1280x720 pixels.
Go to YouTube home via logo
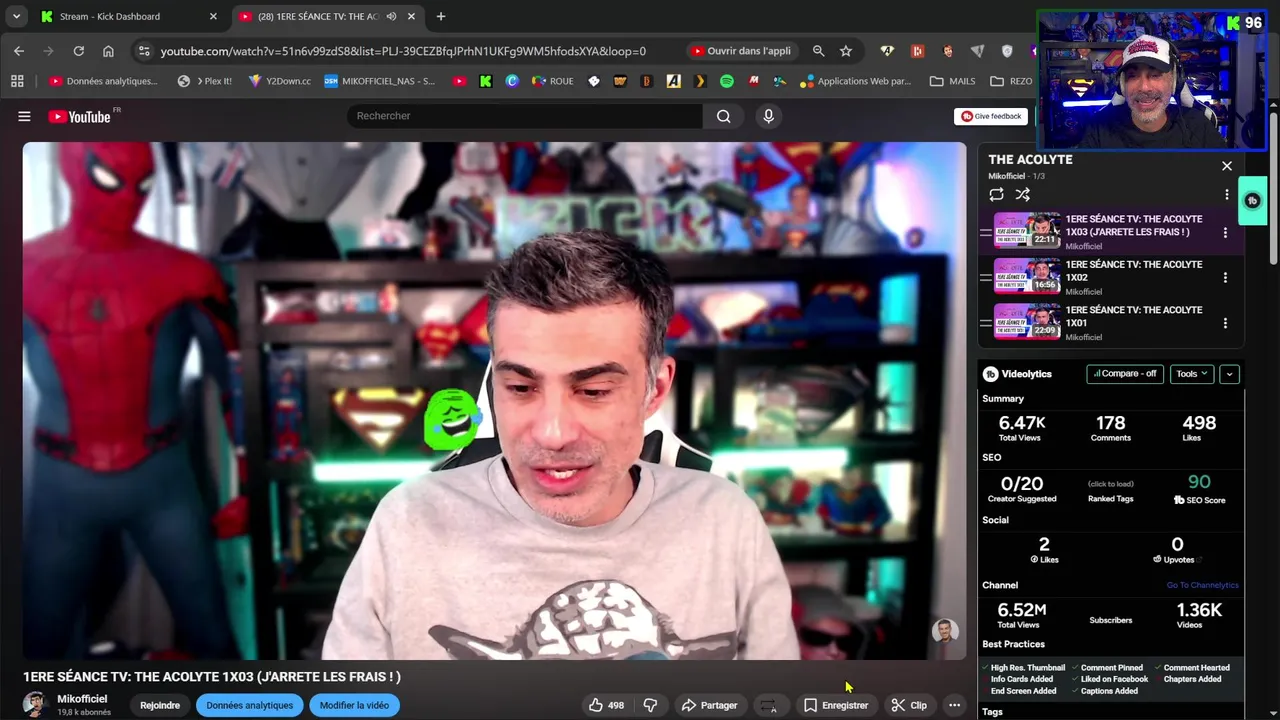coord(79,117)
